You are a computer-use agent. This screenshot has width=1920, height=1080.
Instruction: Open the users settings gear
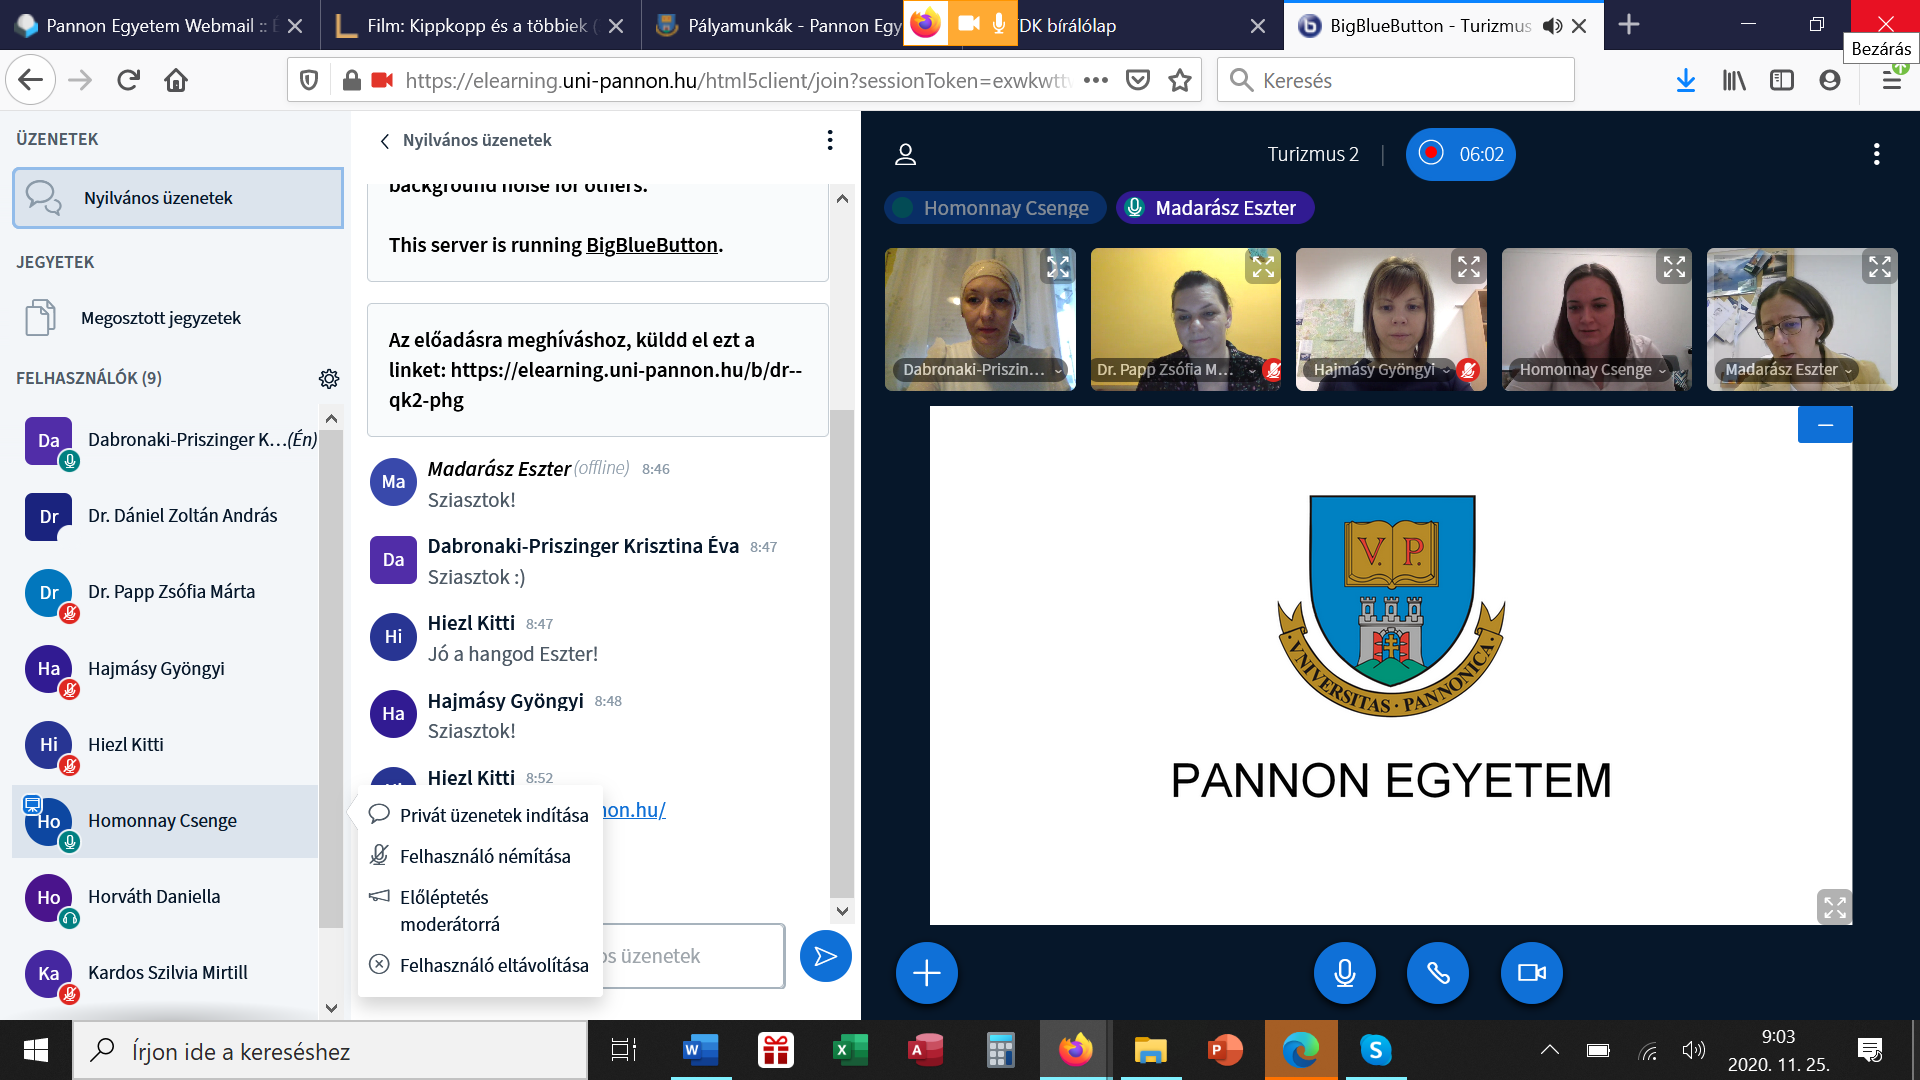click(x=329, y=379)
